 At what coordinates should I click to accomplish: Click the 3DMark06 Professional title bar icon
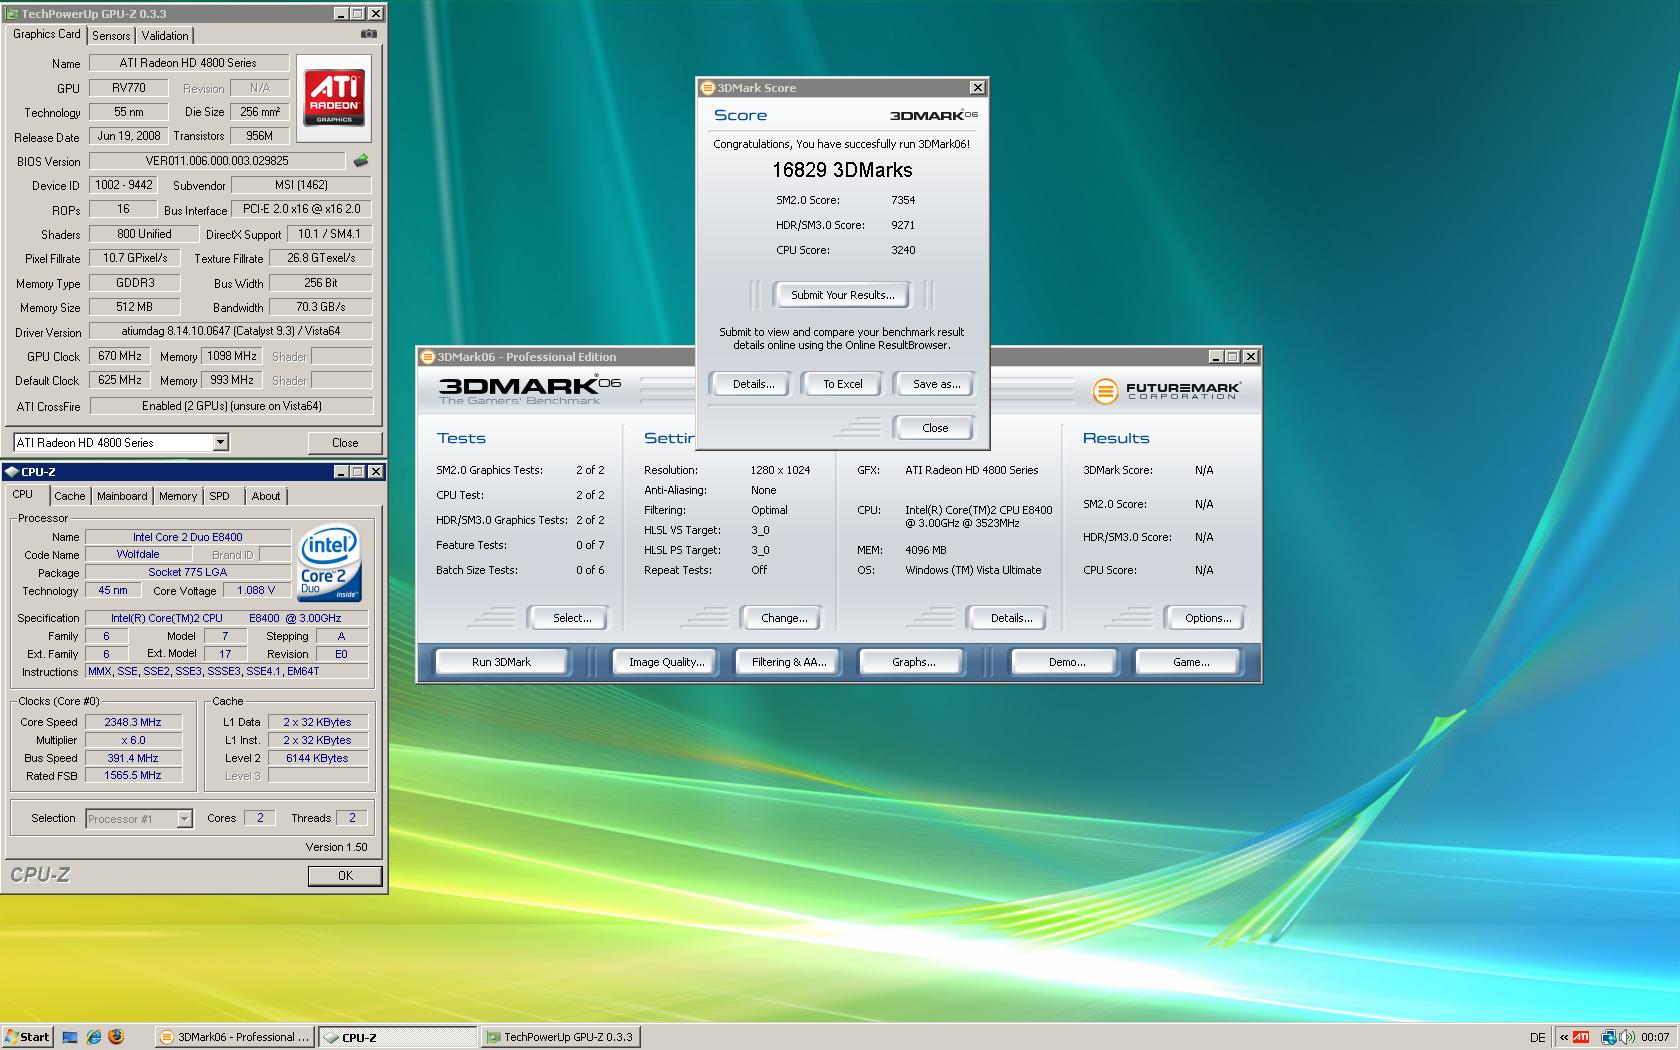click(428, 357)
